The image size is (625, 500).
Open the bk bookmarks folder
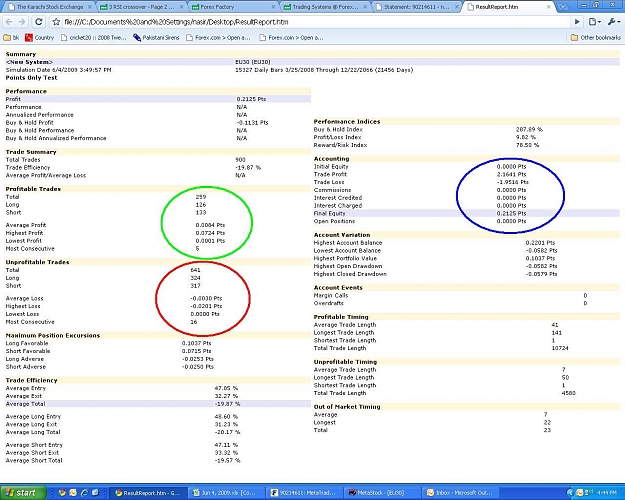[11, 37]
